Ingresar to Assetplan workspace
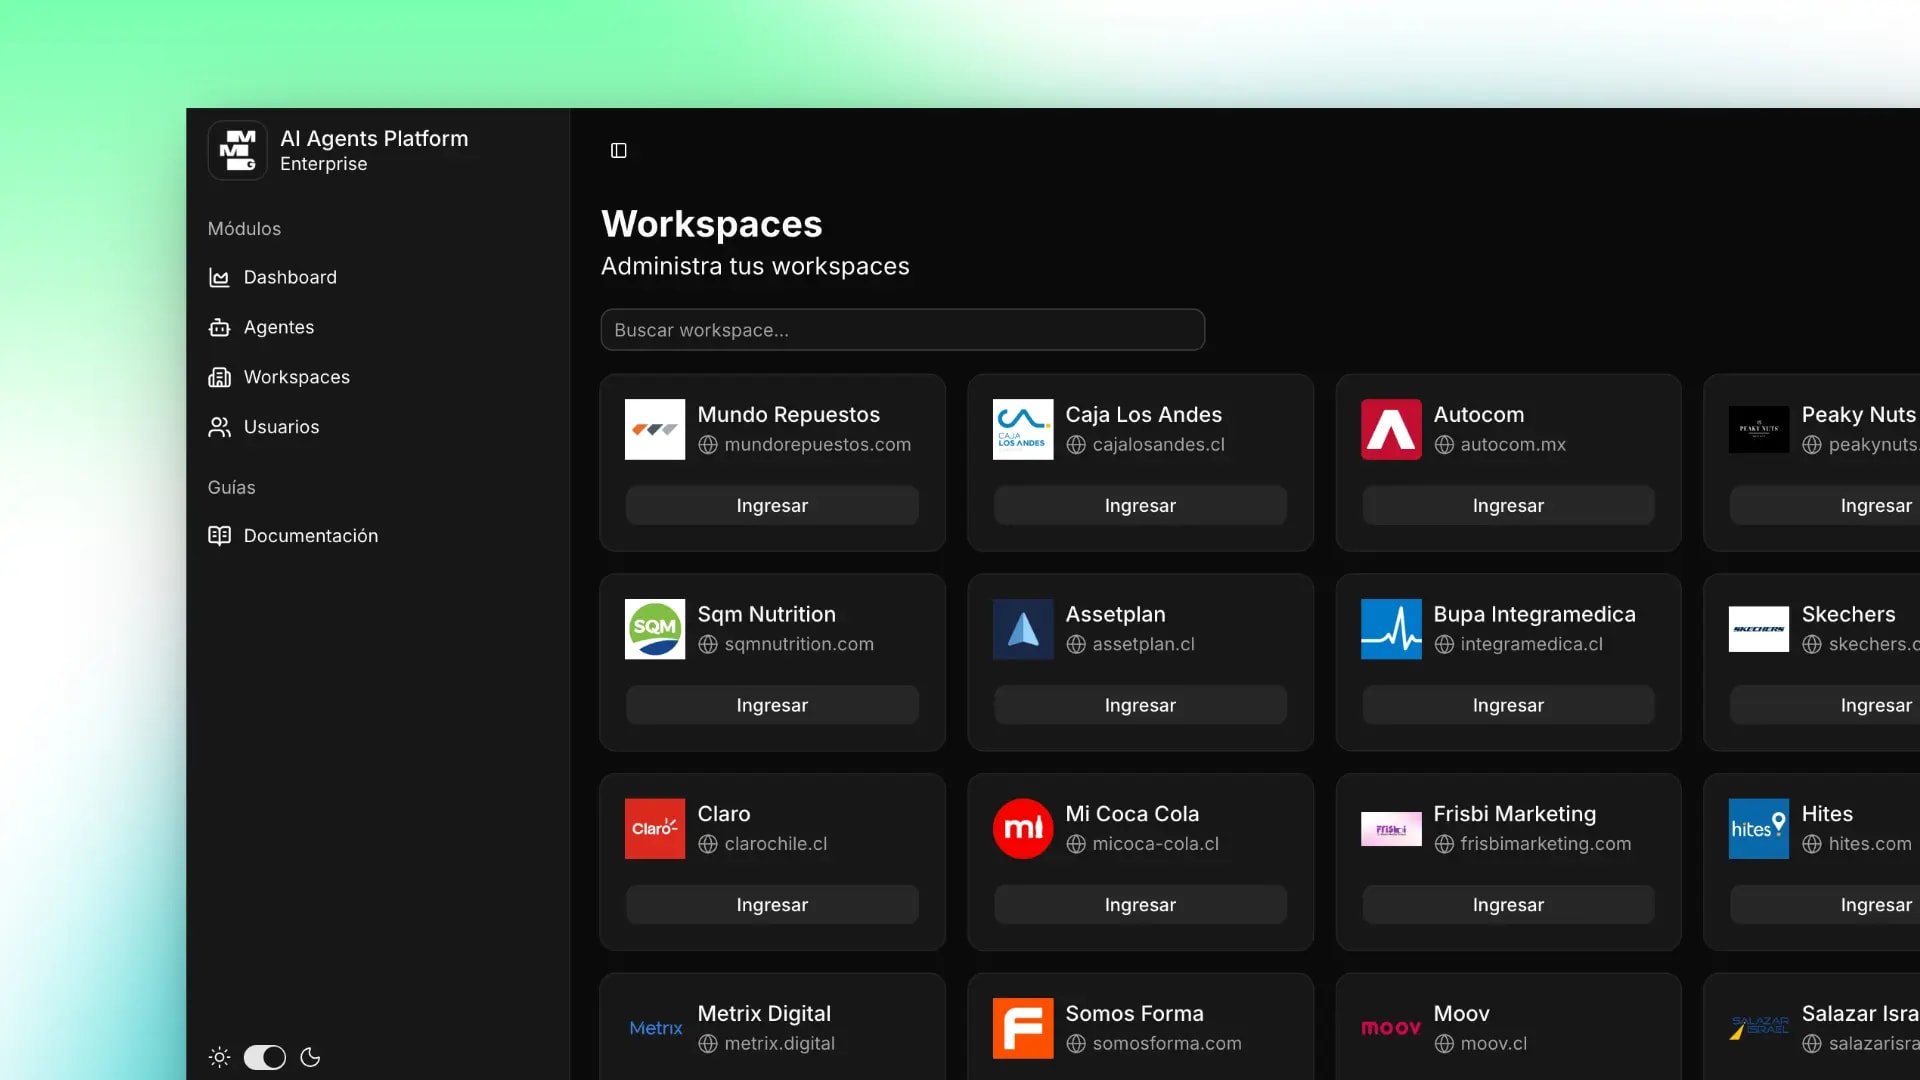 (x=1140, y=705)
